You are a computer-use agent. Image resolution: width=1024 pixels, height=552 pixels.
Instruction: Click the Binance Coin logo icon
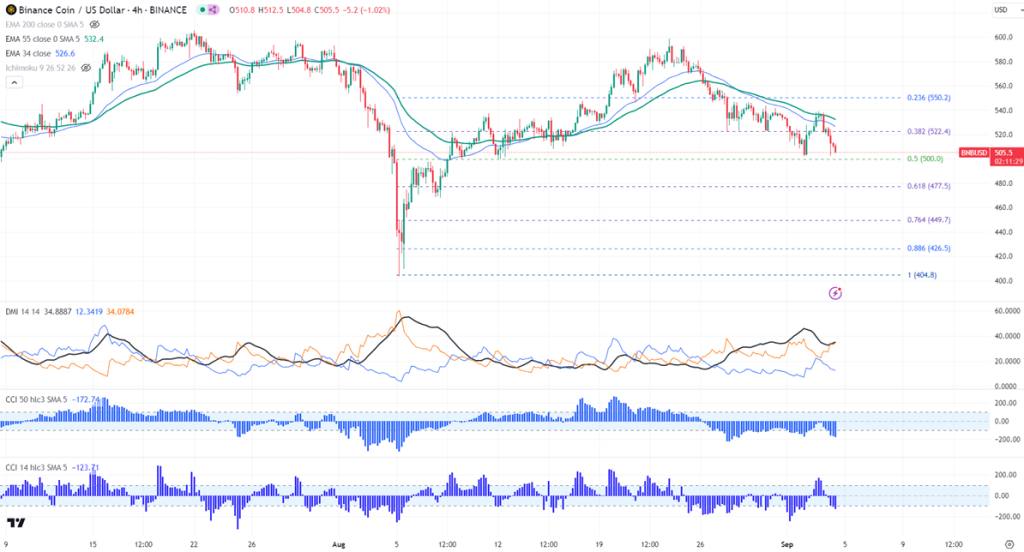click(x=10, y=10)
